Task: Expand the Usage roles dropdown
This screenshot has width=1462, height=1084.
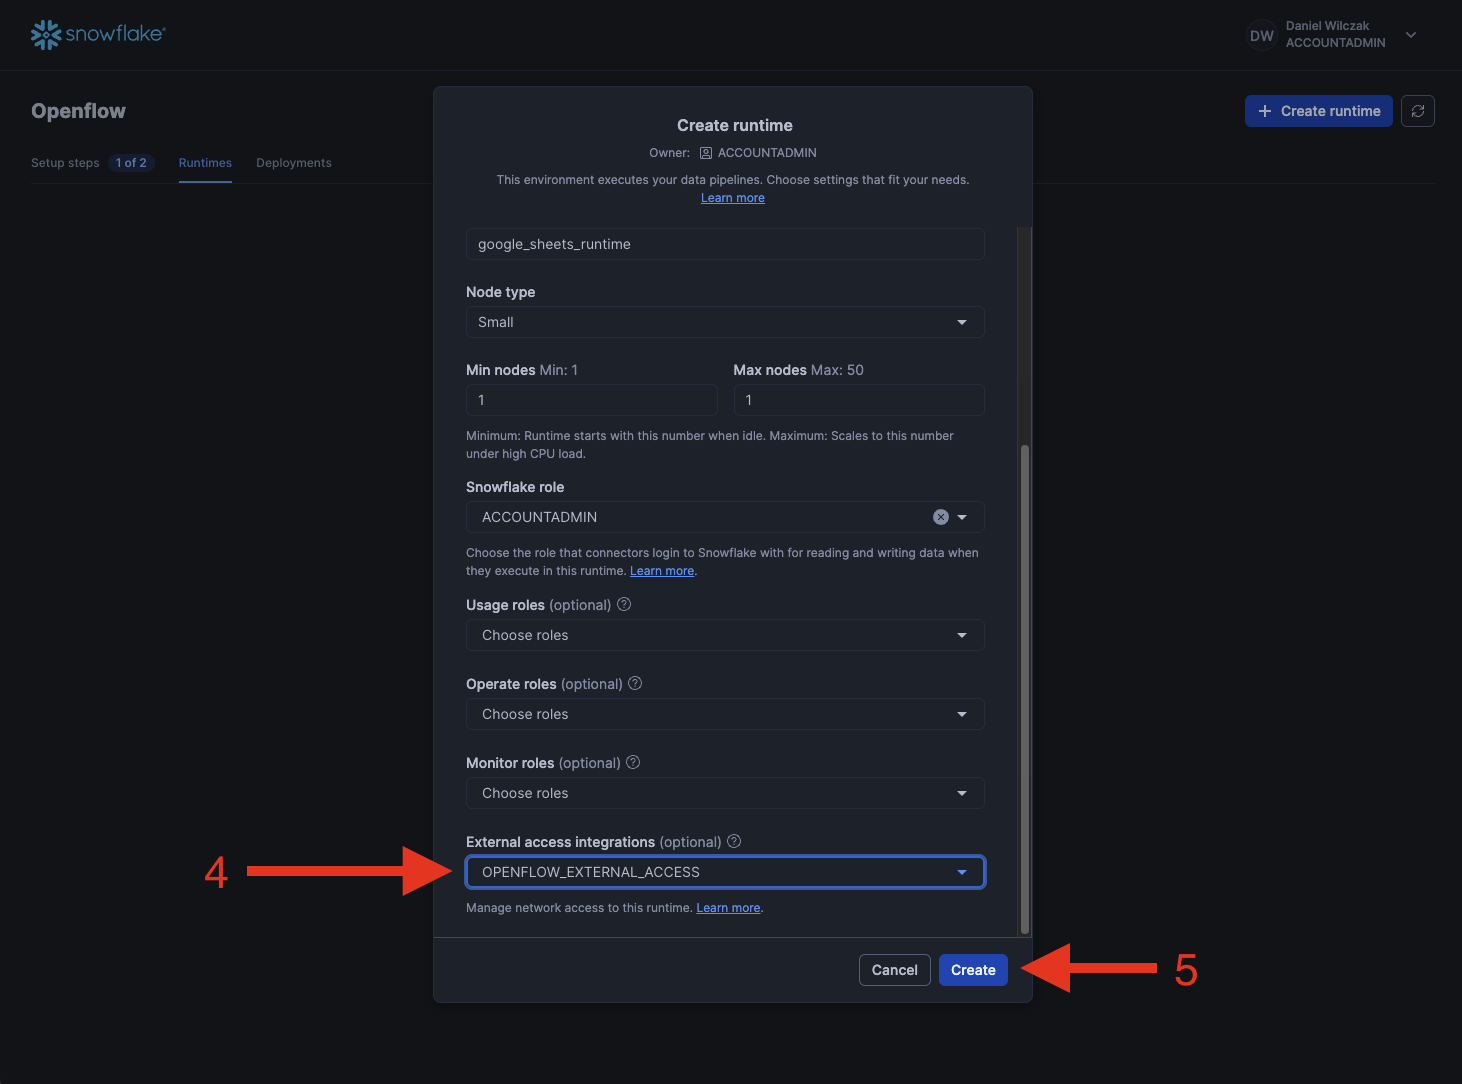Action: coord(725,635)
